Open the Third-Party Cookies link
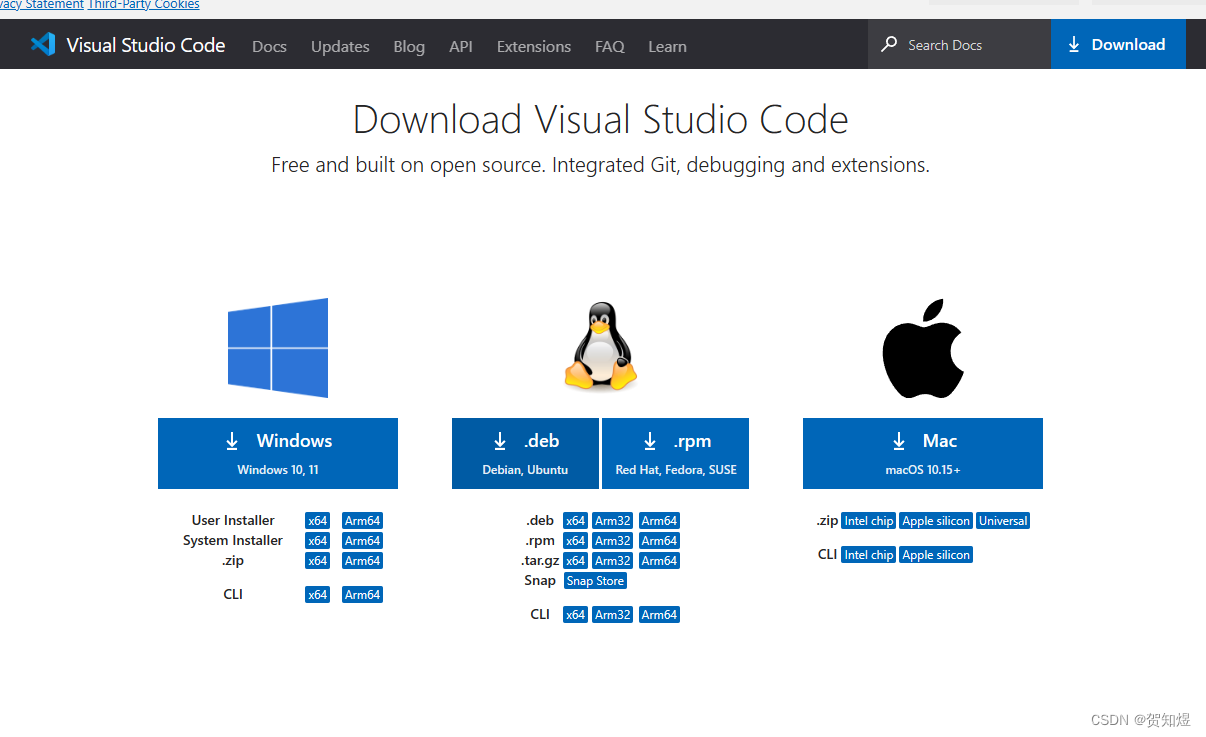Screen dimensions: 1206x737 point(144,5)
